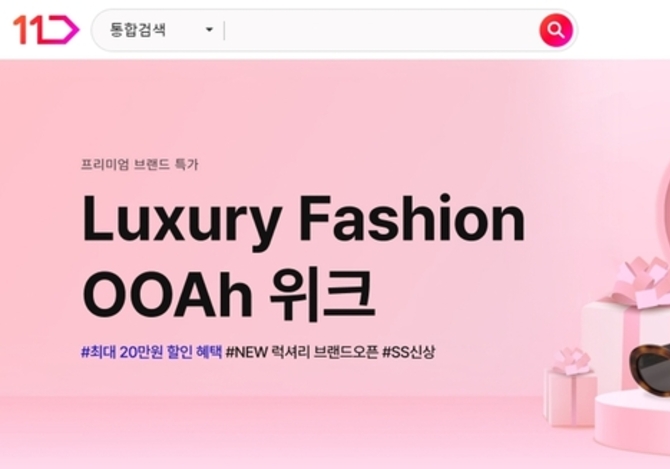Image resolution: width=670 pixels, height=469 pixels.
Task: Click the small arrow next to 통합검색
Action: pos(209,29)
